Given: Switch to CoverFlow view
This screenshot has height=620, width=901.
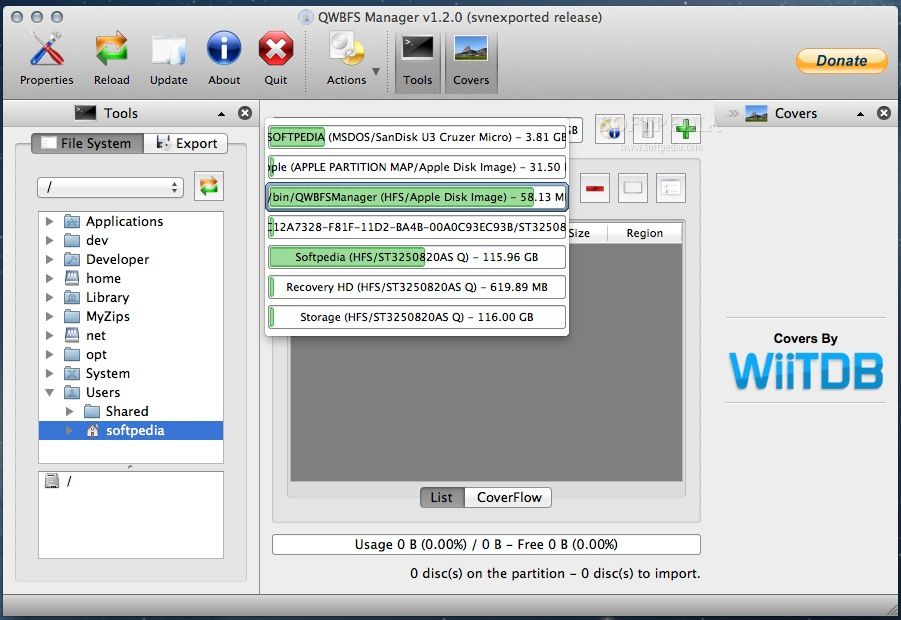Looking at the screenshot, I should [x=509, y=497].
